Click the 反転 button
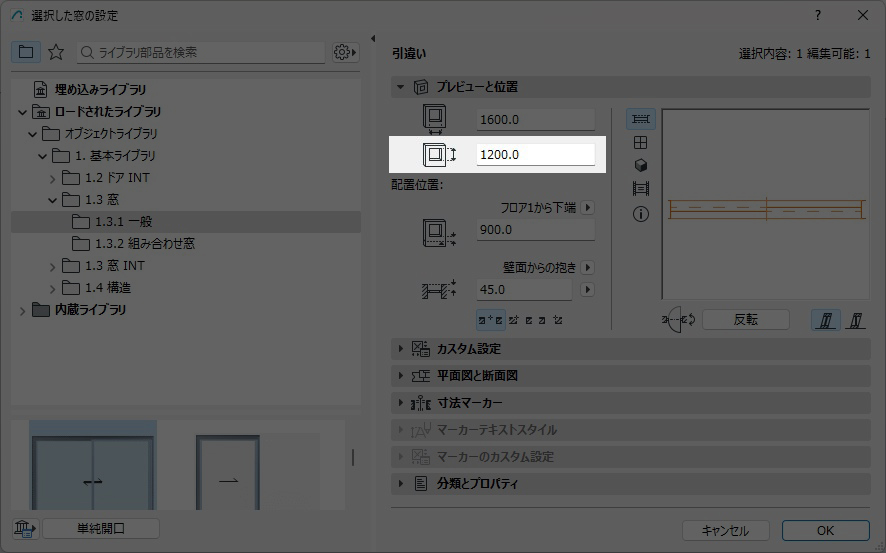 (745, 320)
